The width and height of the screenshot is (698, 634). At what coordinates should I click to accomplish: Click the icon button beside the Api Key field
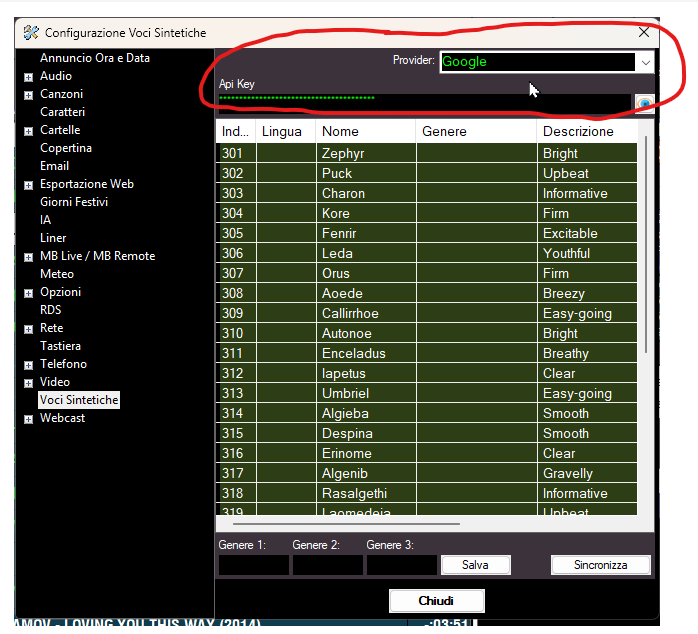(644, 103)
